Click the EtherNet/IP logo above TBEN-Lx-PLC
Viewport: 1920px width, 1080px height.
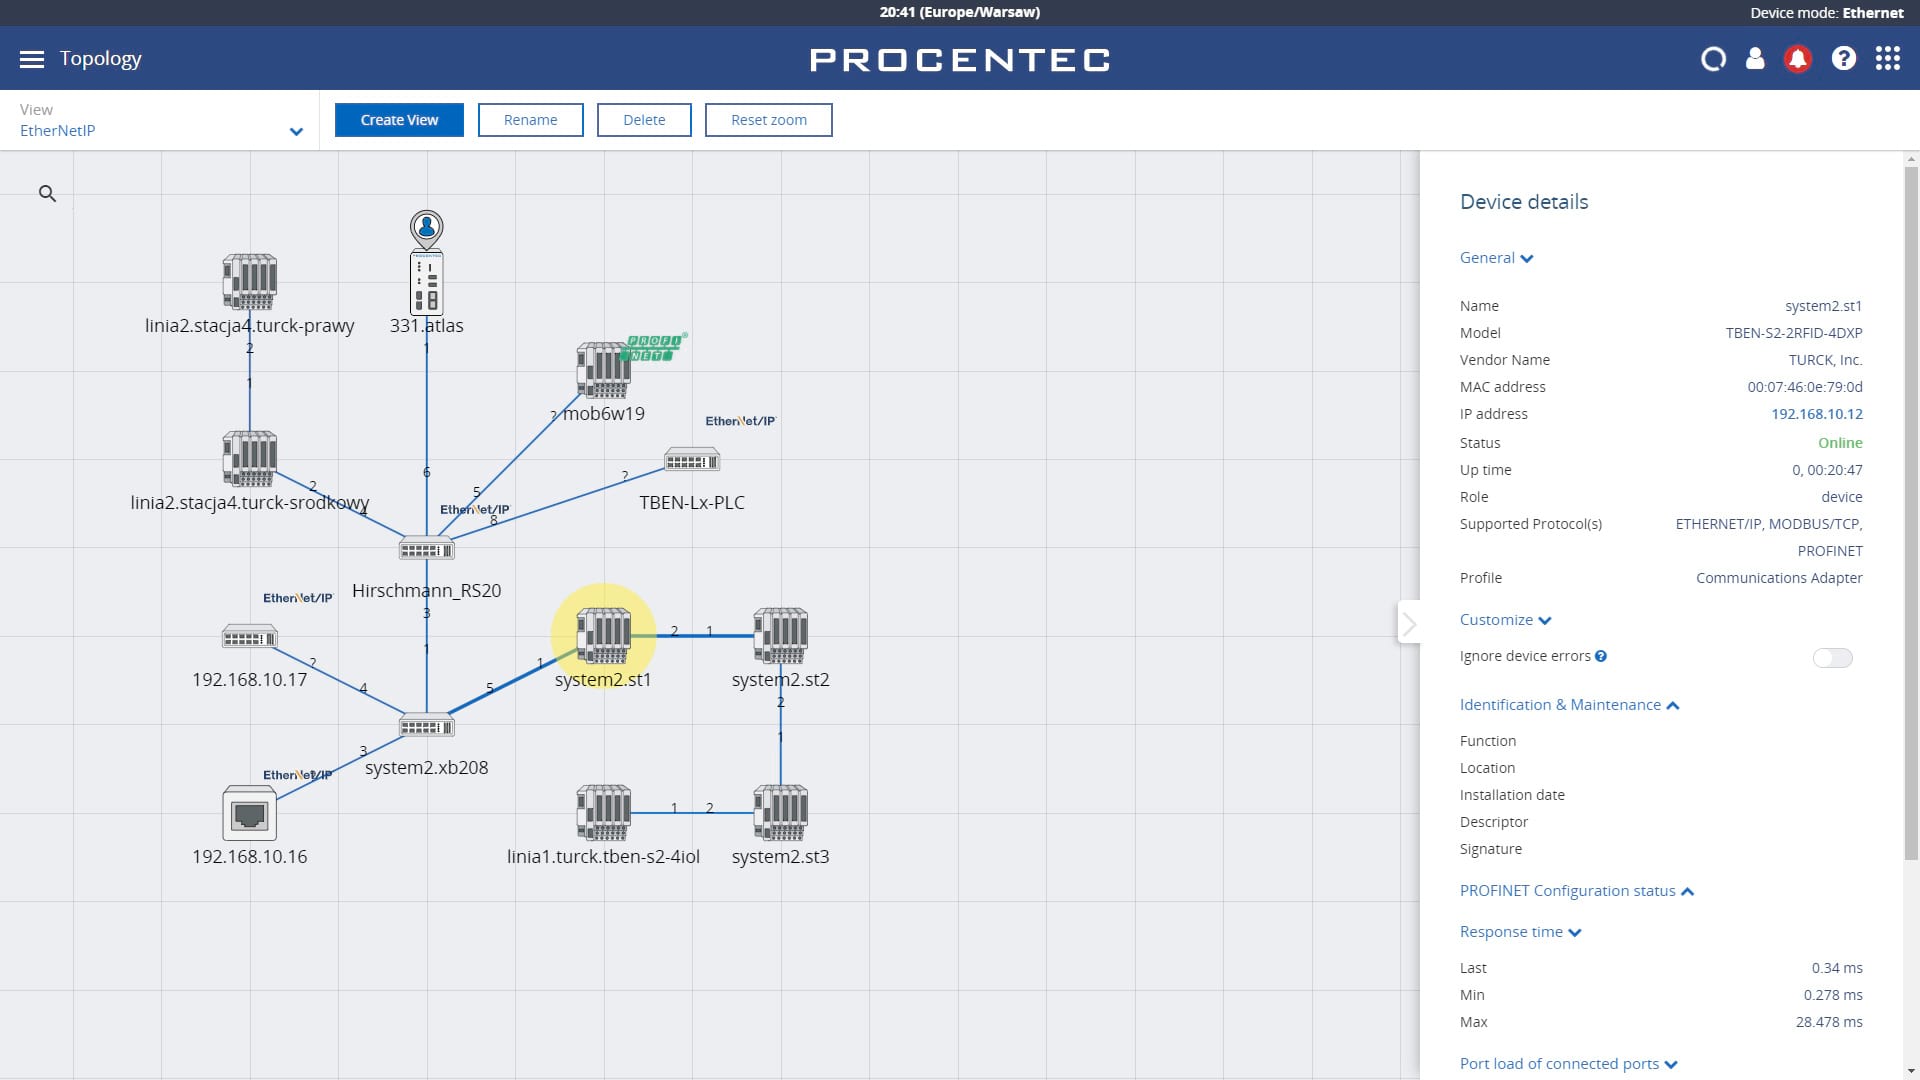[740, 421]
